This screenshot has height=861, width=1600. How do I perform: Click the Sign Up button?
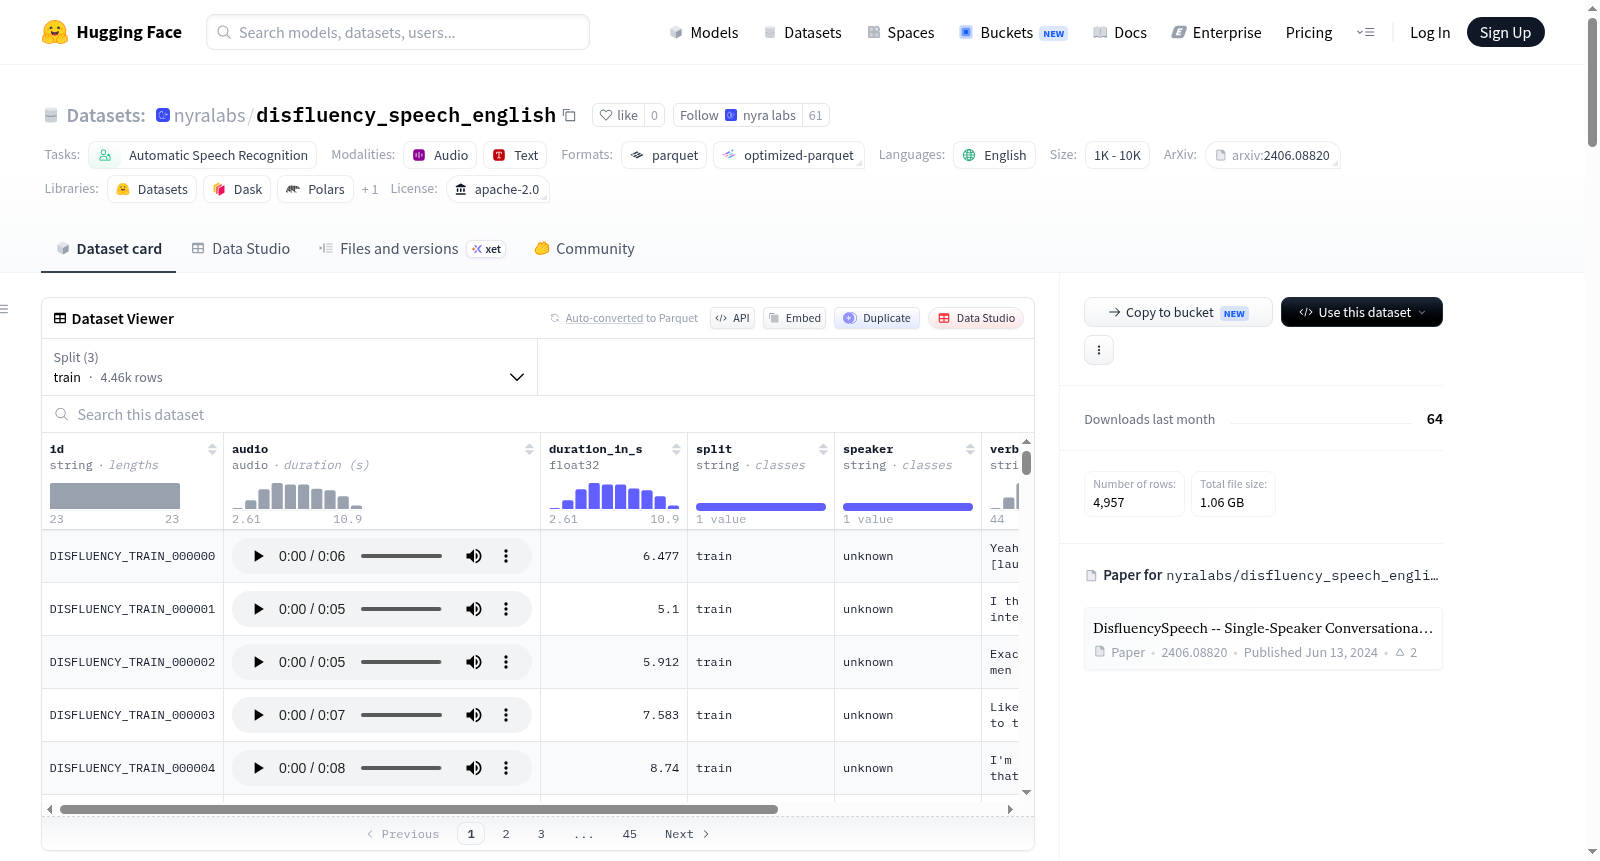point(1505,32)
